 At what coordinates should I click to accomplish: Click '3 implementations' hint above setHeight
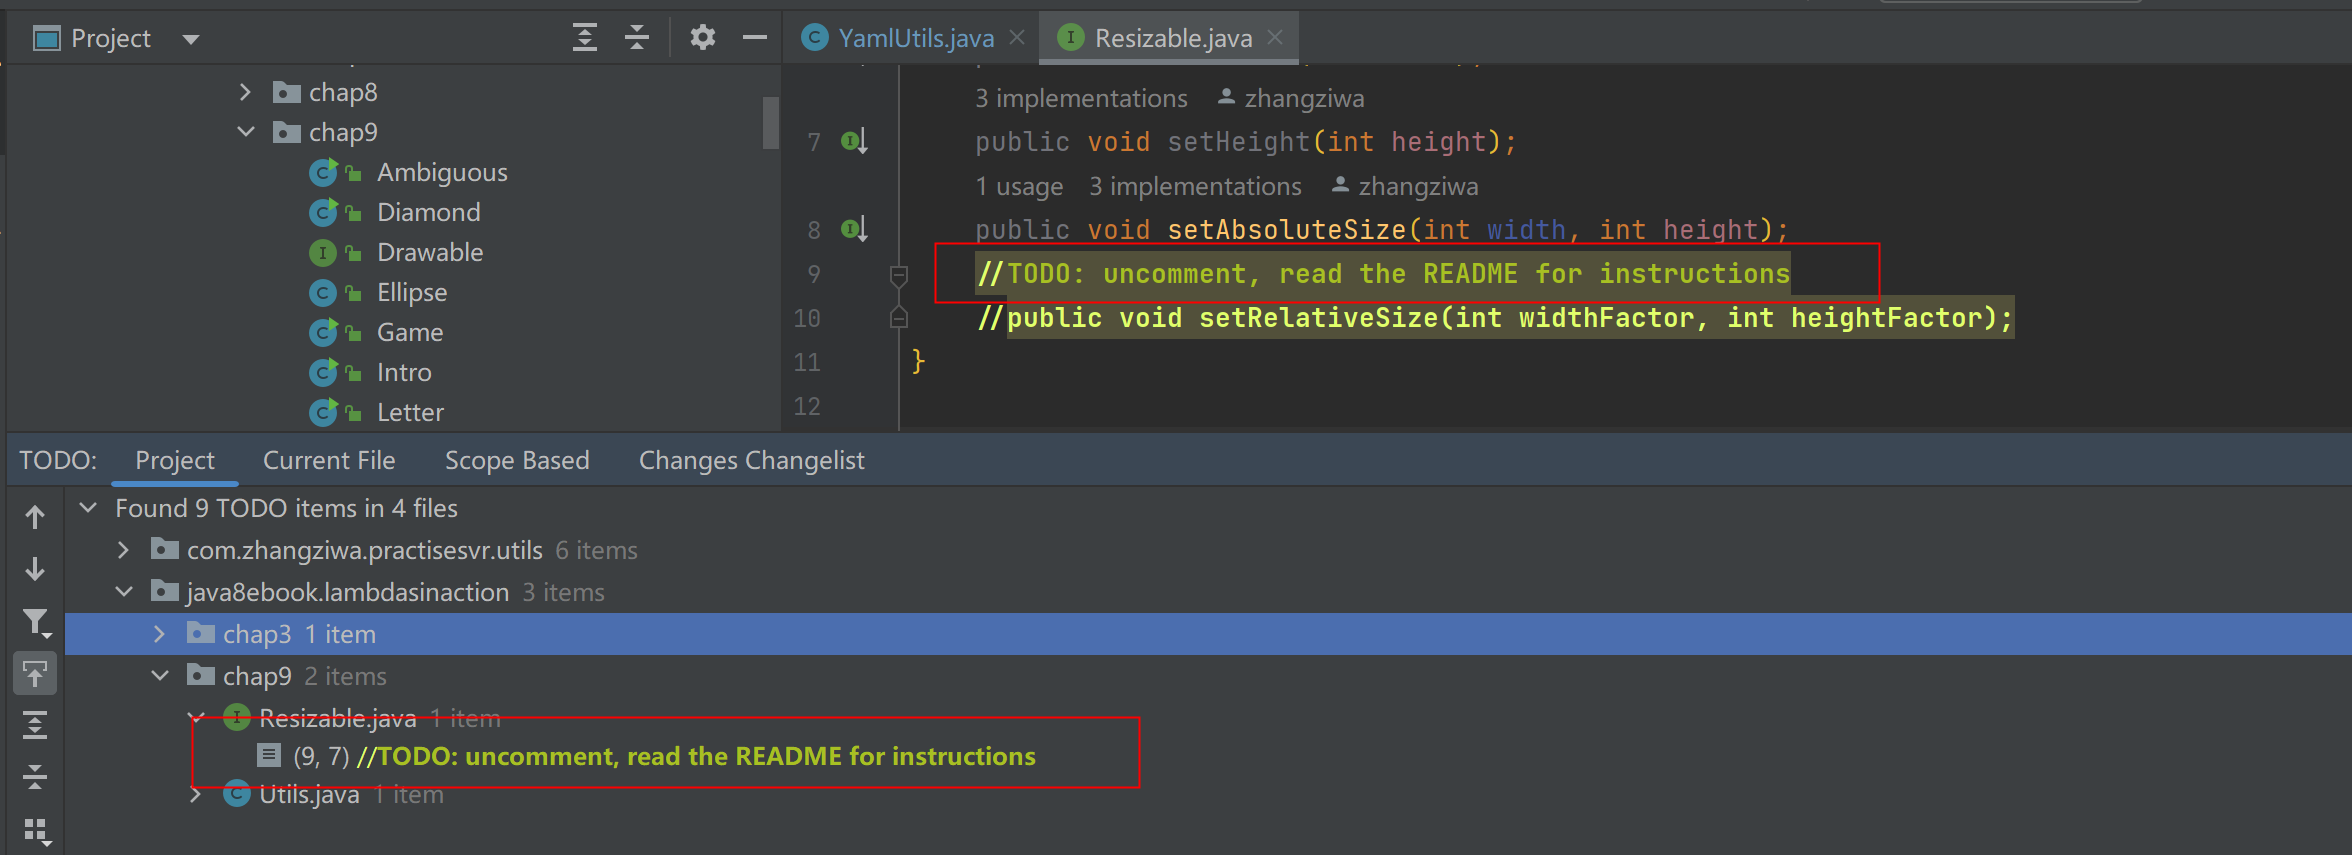[x=1081, y=98]
